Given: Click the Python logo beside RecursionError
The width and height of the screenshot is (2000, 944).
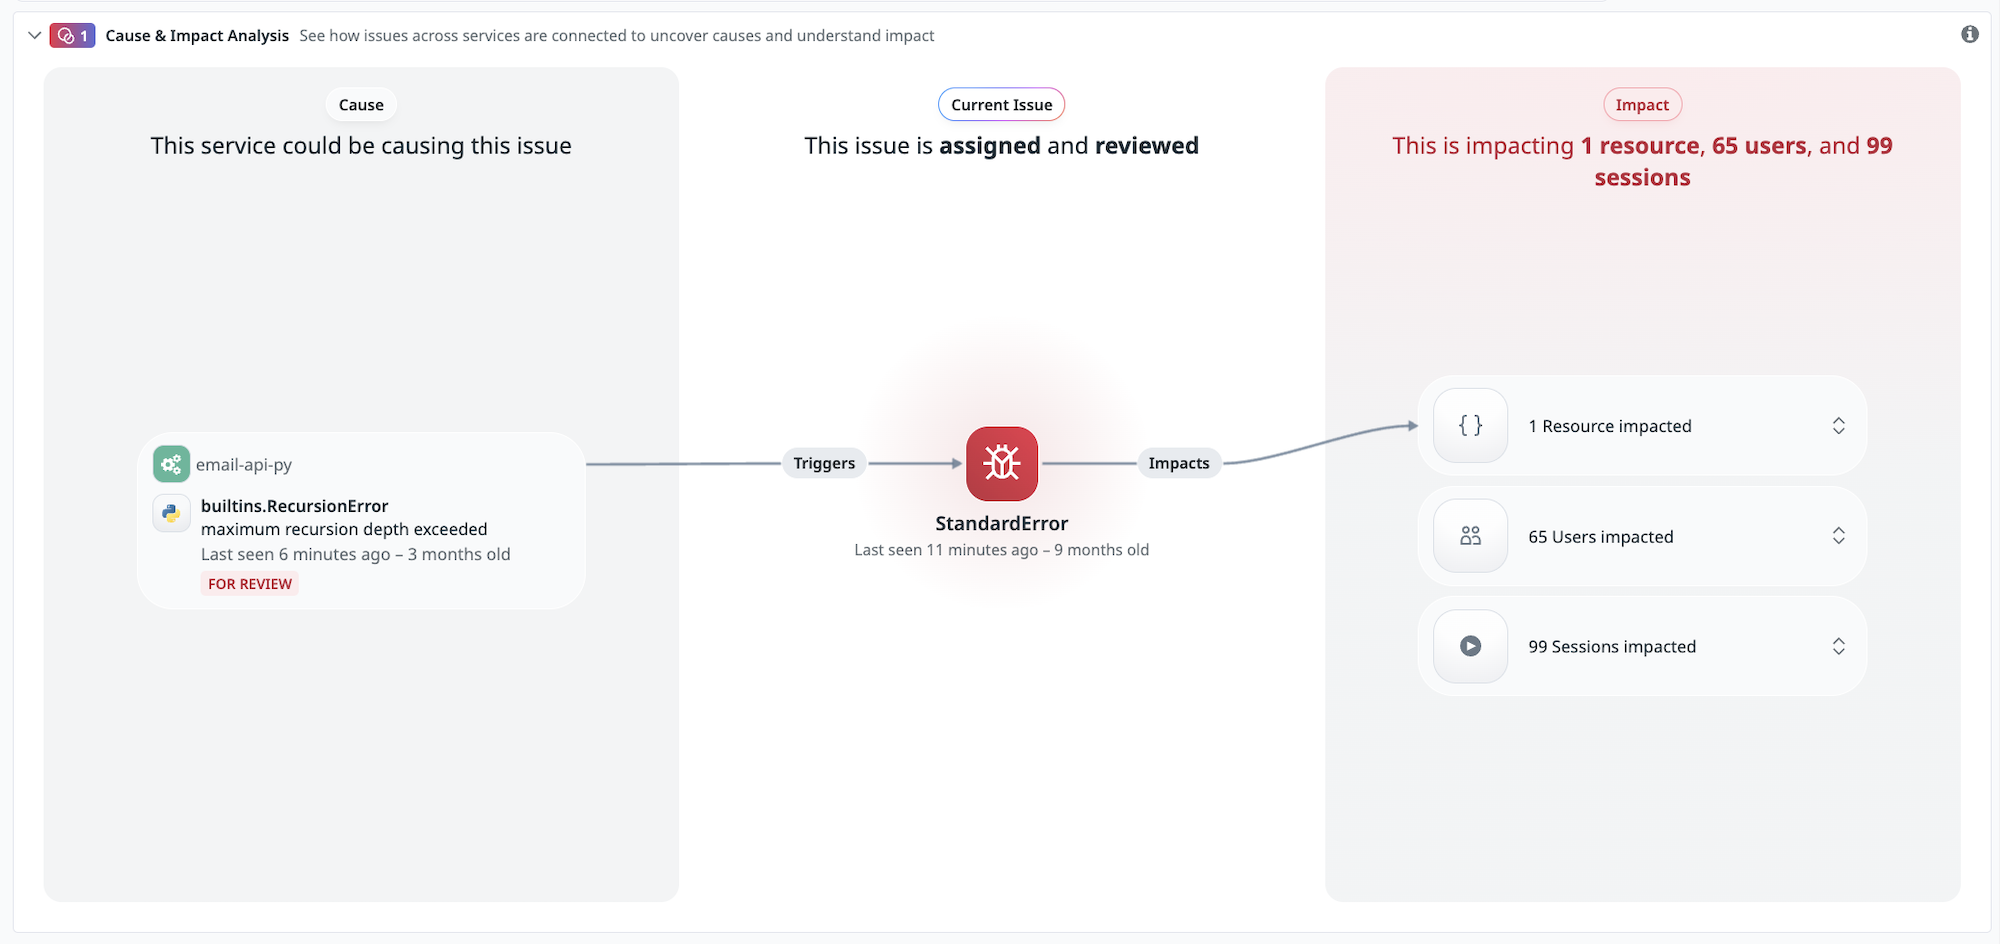Looking at the screenshot, I should [x=171, y=512].
